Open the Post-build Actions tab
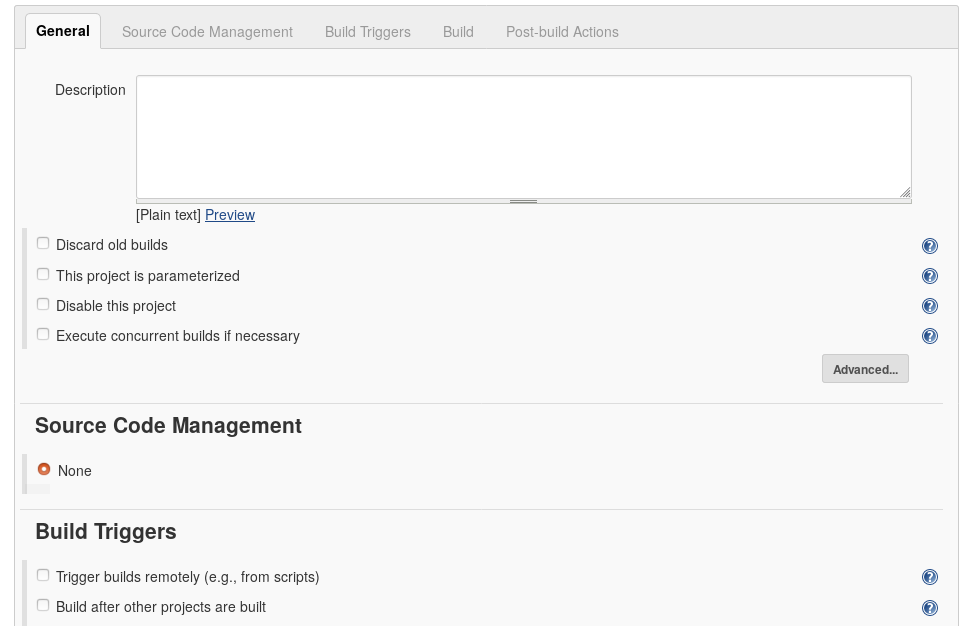967x626 pixels. click(x=562, y=32)
